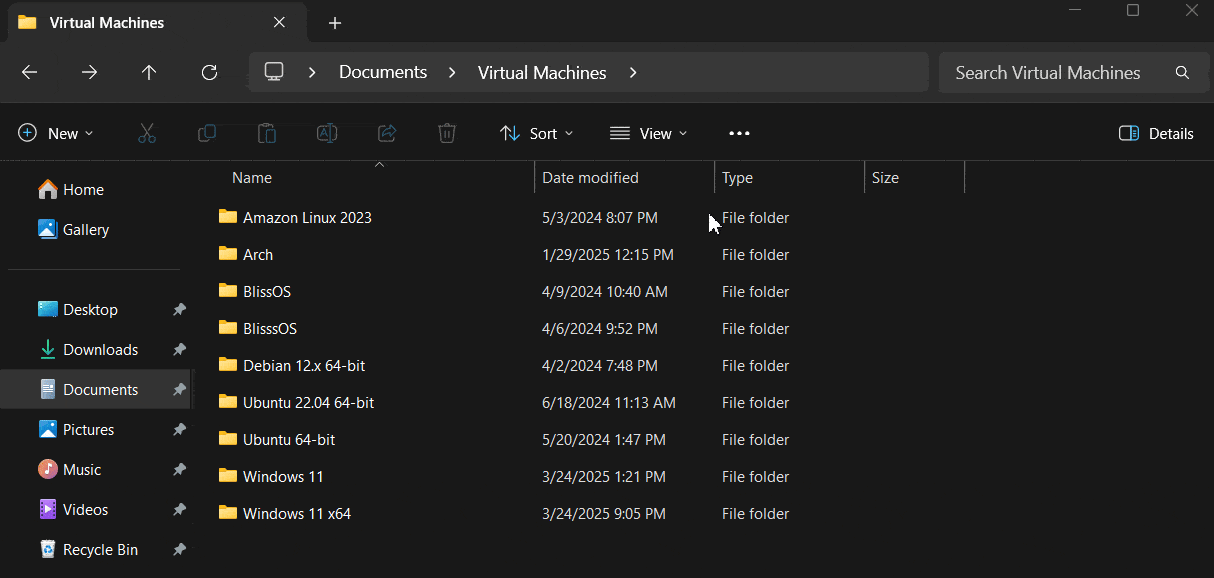Add a new tab
This screenshot has width=1214, height=578.
[335, 22]
